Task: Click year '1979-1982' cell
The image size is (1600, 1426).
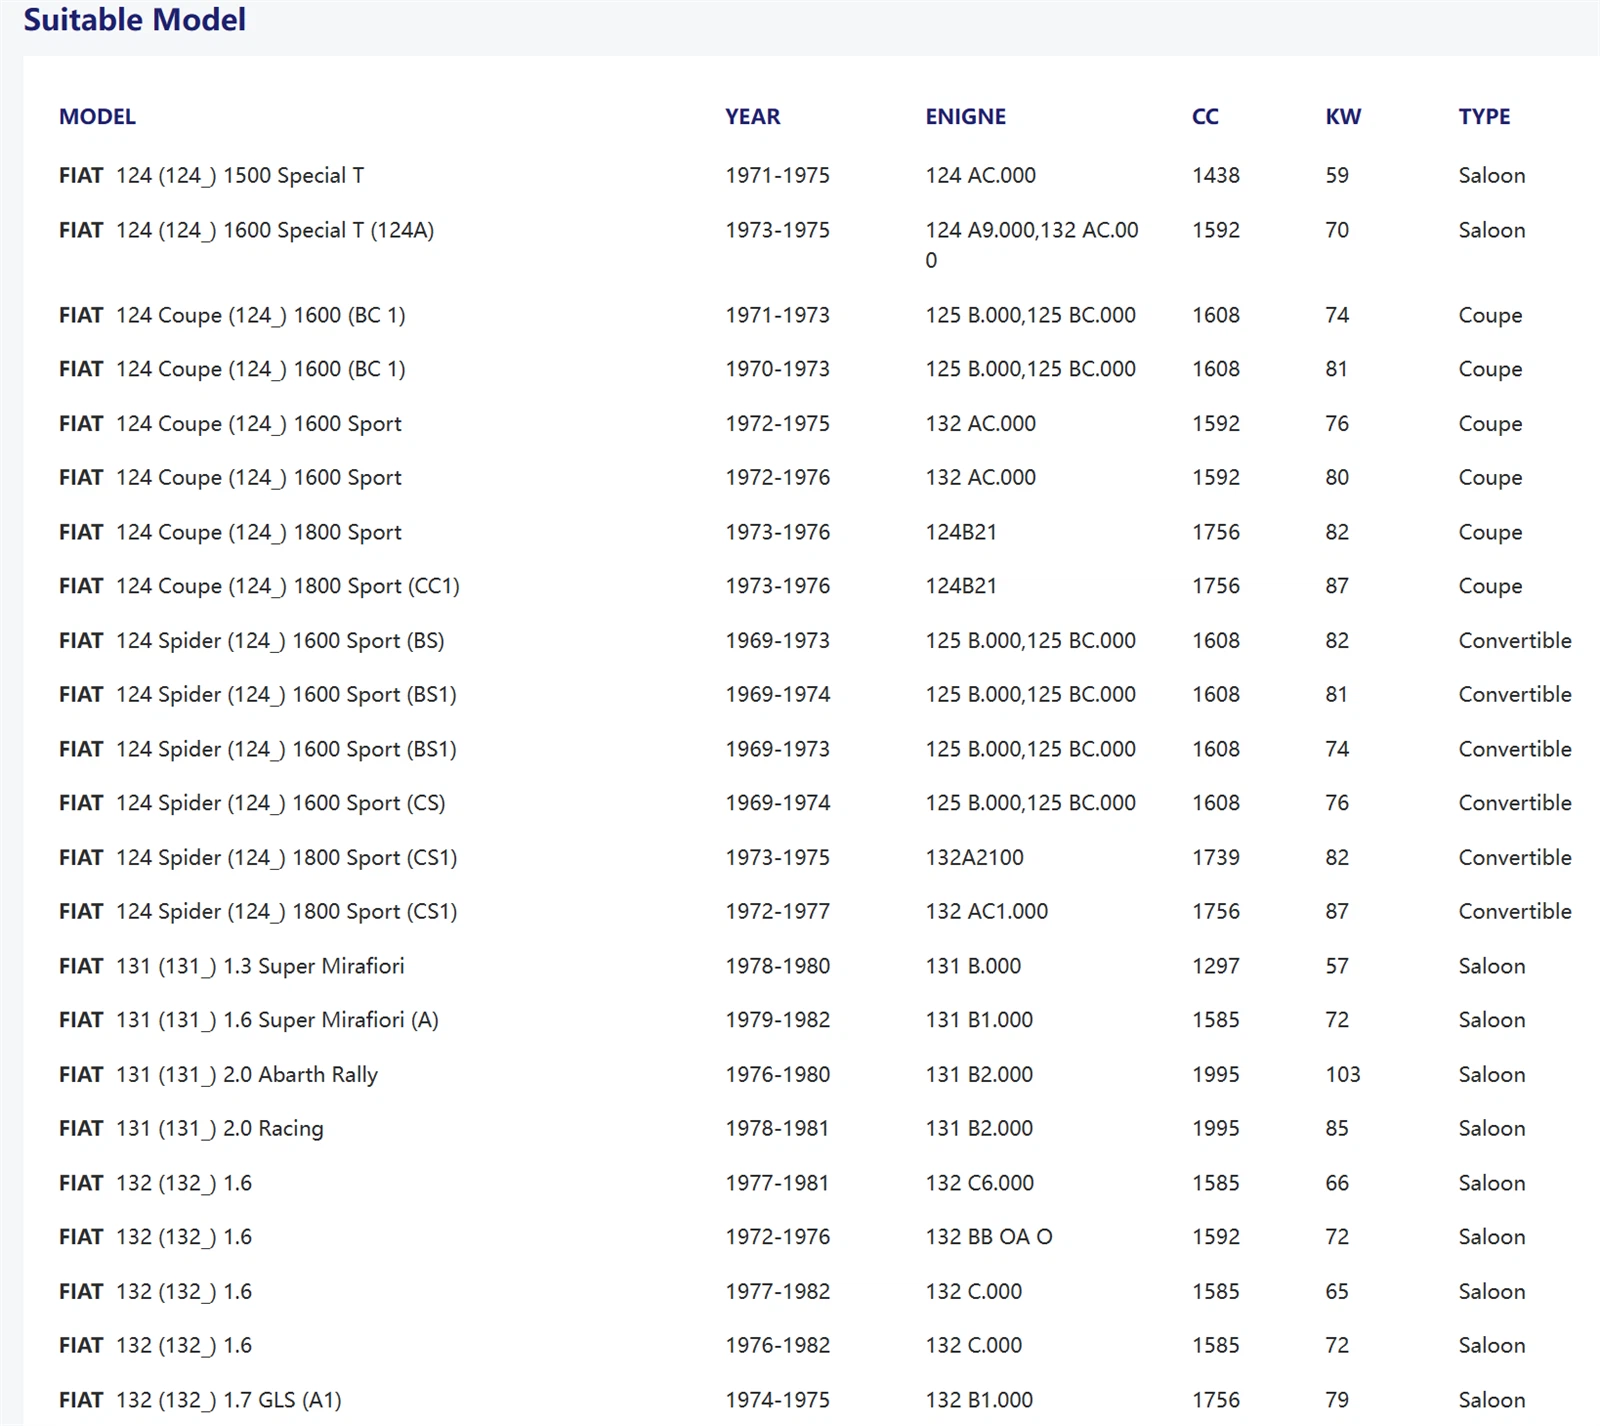Action: [x=777, y=1020]
